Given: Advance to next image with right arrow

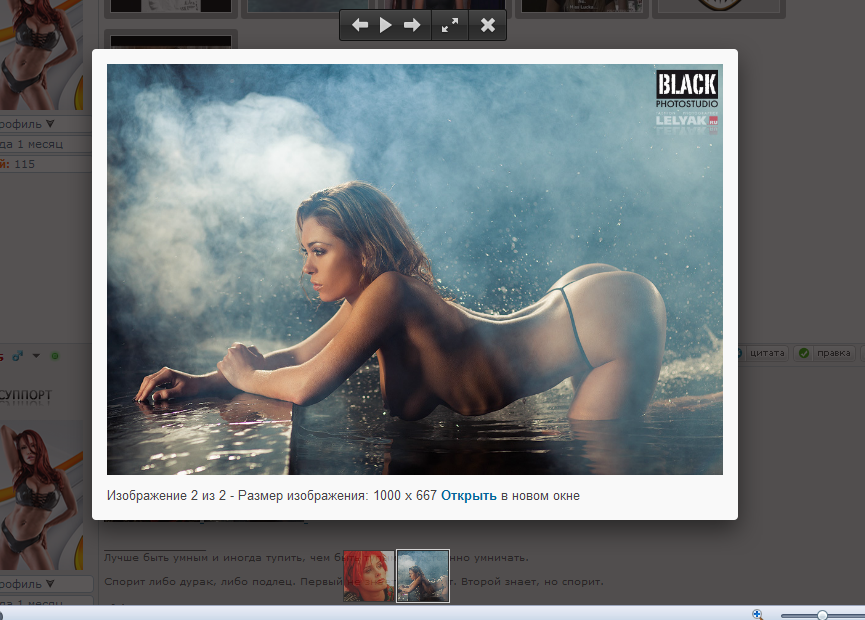Looking at the screenshot, I should point(412,25).
